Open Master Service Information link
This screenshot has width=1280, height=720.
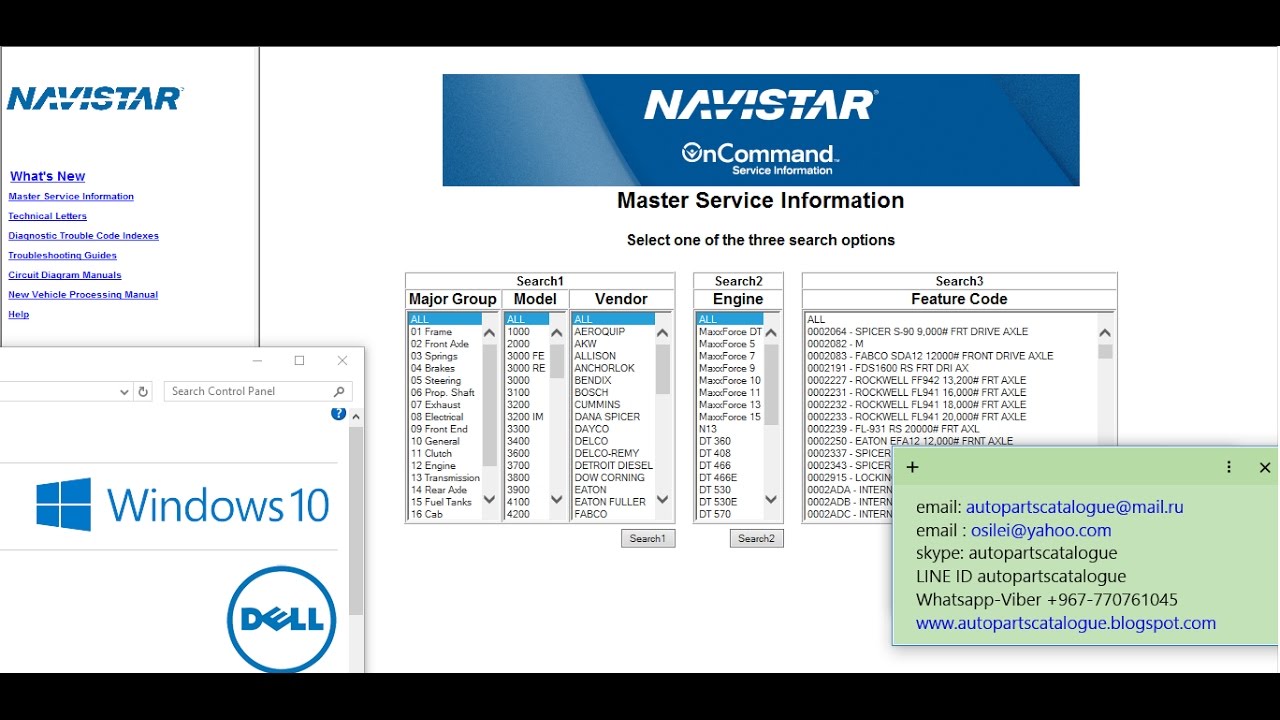[x=71, y=197]
